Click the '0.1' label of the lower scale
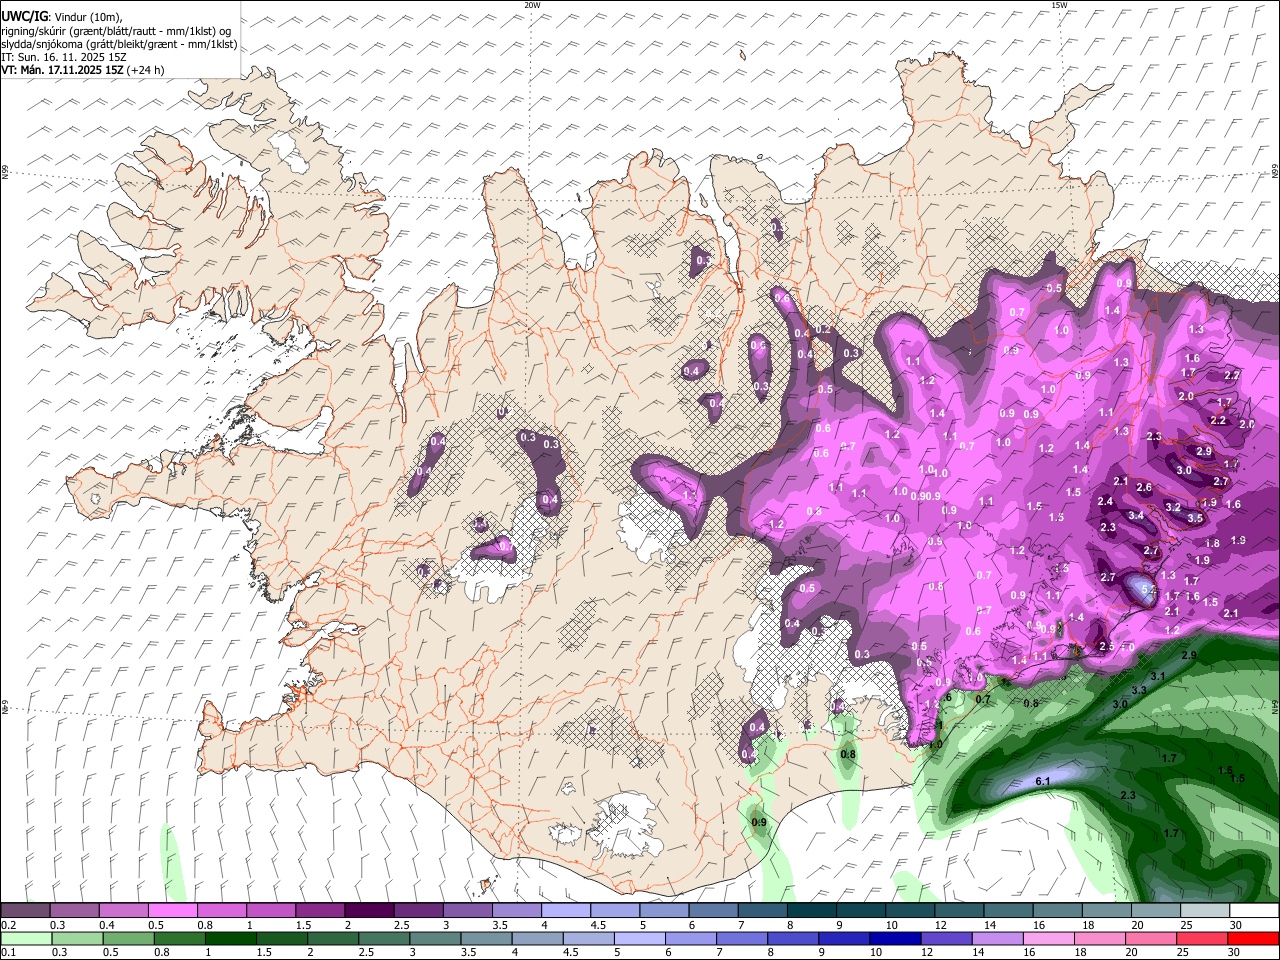Image resolution: width=1280 pixels, height=960 pixels. 9,953
